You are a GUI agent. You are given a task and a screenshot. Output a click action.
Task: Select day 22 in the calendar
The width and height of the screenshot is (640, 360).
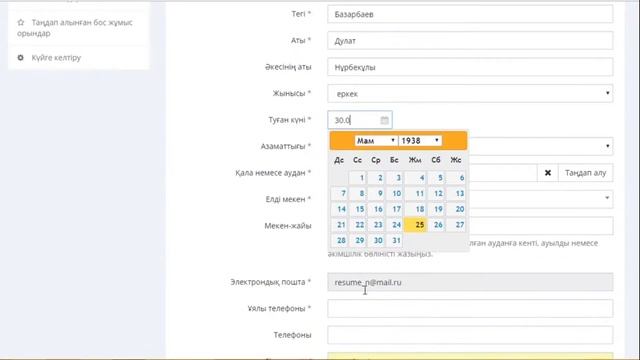coord(358,224)
